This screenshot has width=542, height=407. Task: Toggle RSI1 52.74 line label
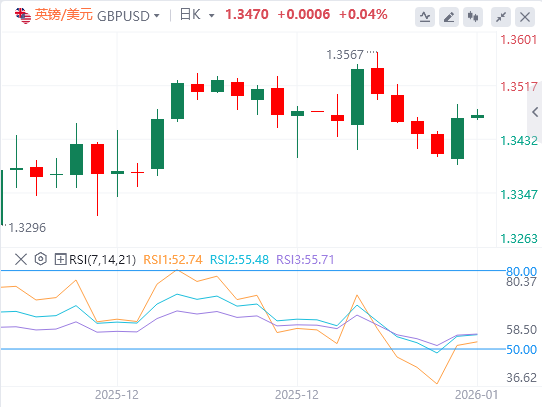point(172,259)
